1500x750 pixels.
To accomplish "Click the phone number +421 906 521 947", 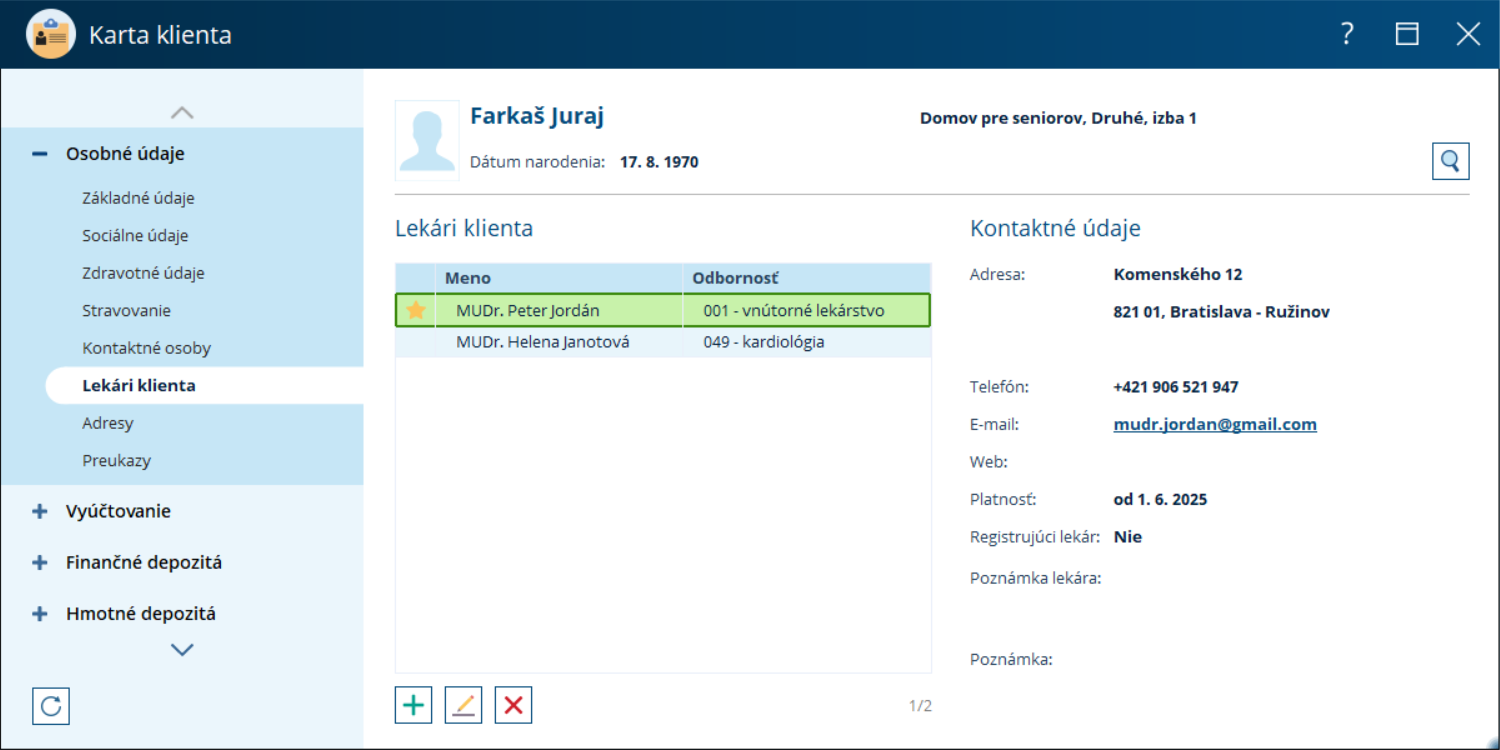I will (1176, 387).
